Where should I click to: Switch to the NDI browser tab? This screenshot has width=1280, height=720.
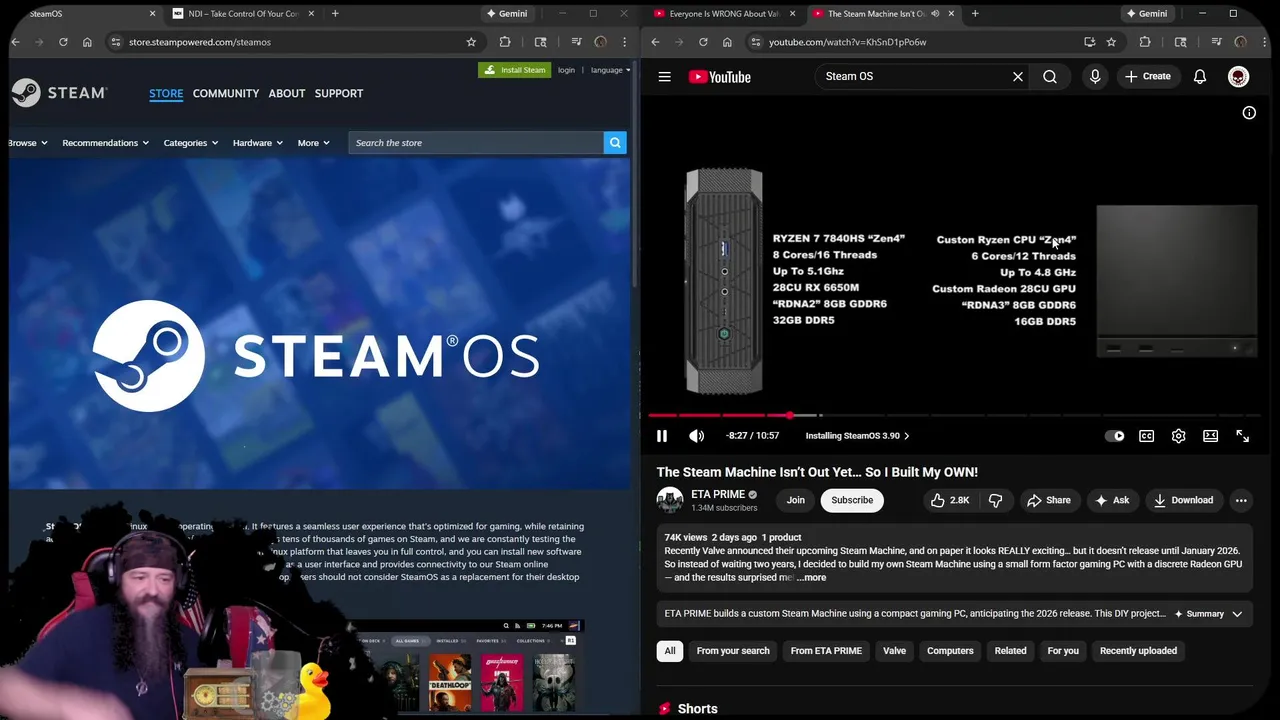coord(243,14)
